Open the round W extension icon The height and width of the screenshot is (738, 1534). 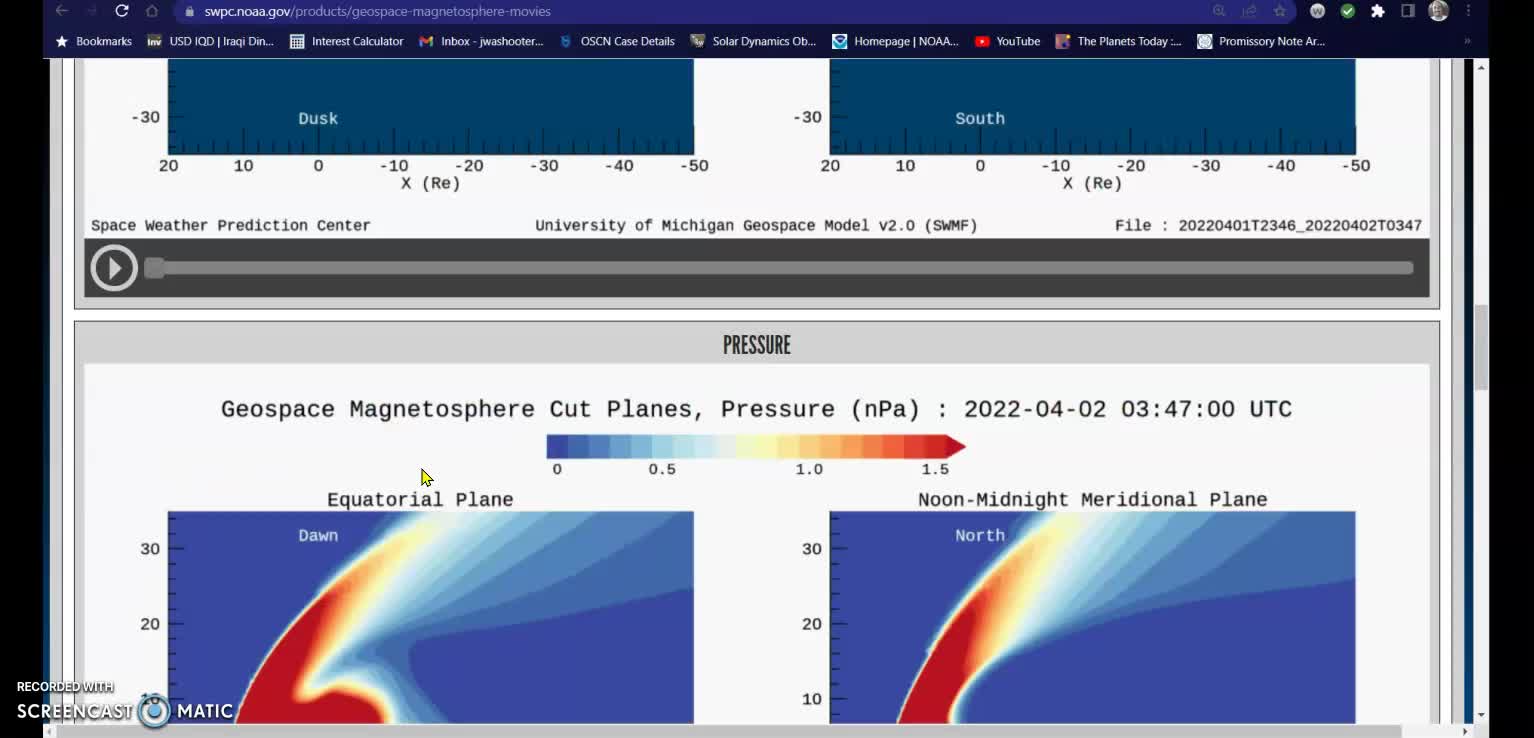pos(1318,11)
